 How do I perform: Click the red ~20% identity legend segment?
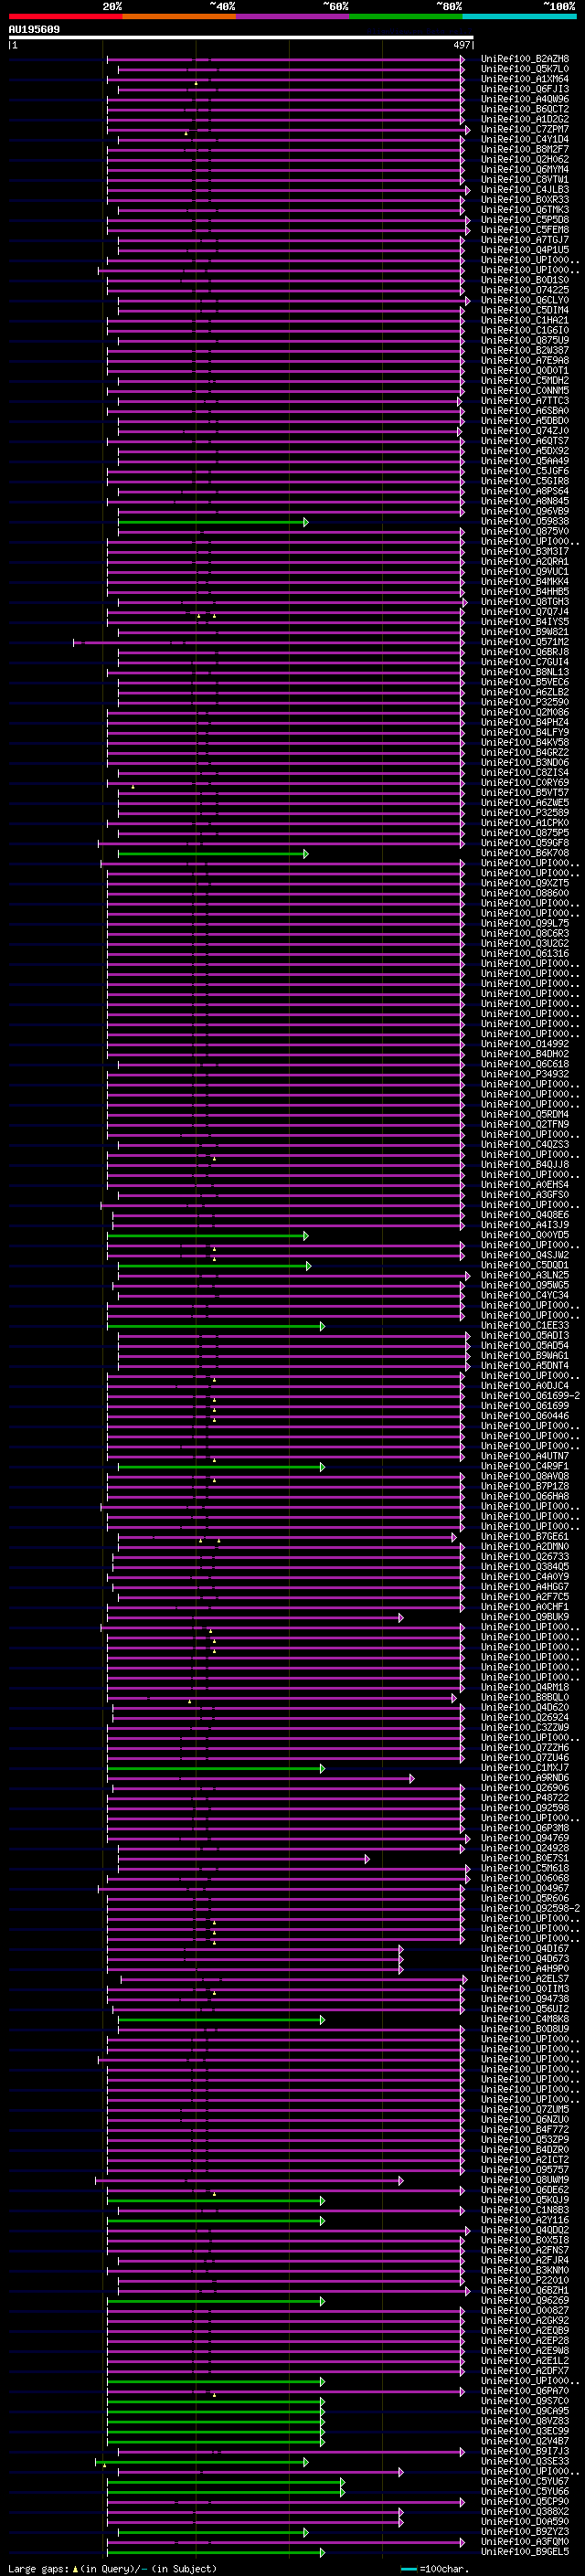[65, 16]
